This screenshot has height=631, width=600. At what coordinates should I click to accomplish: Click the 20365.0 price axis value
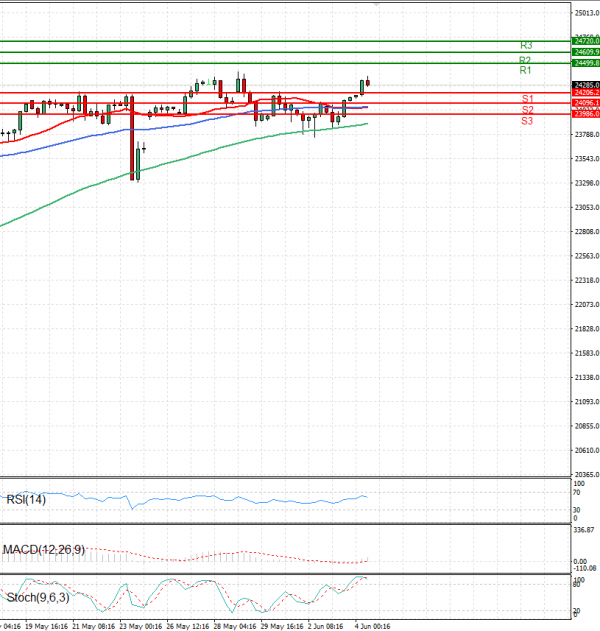pos(587,474)
